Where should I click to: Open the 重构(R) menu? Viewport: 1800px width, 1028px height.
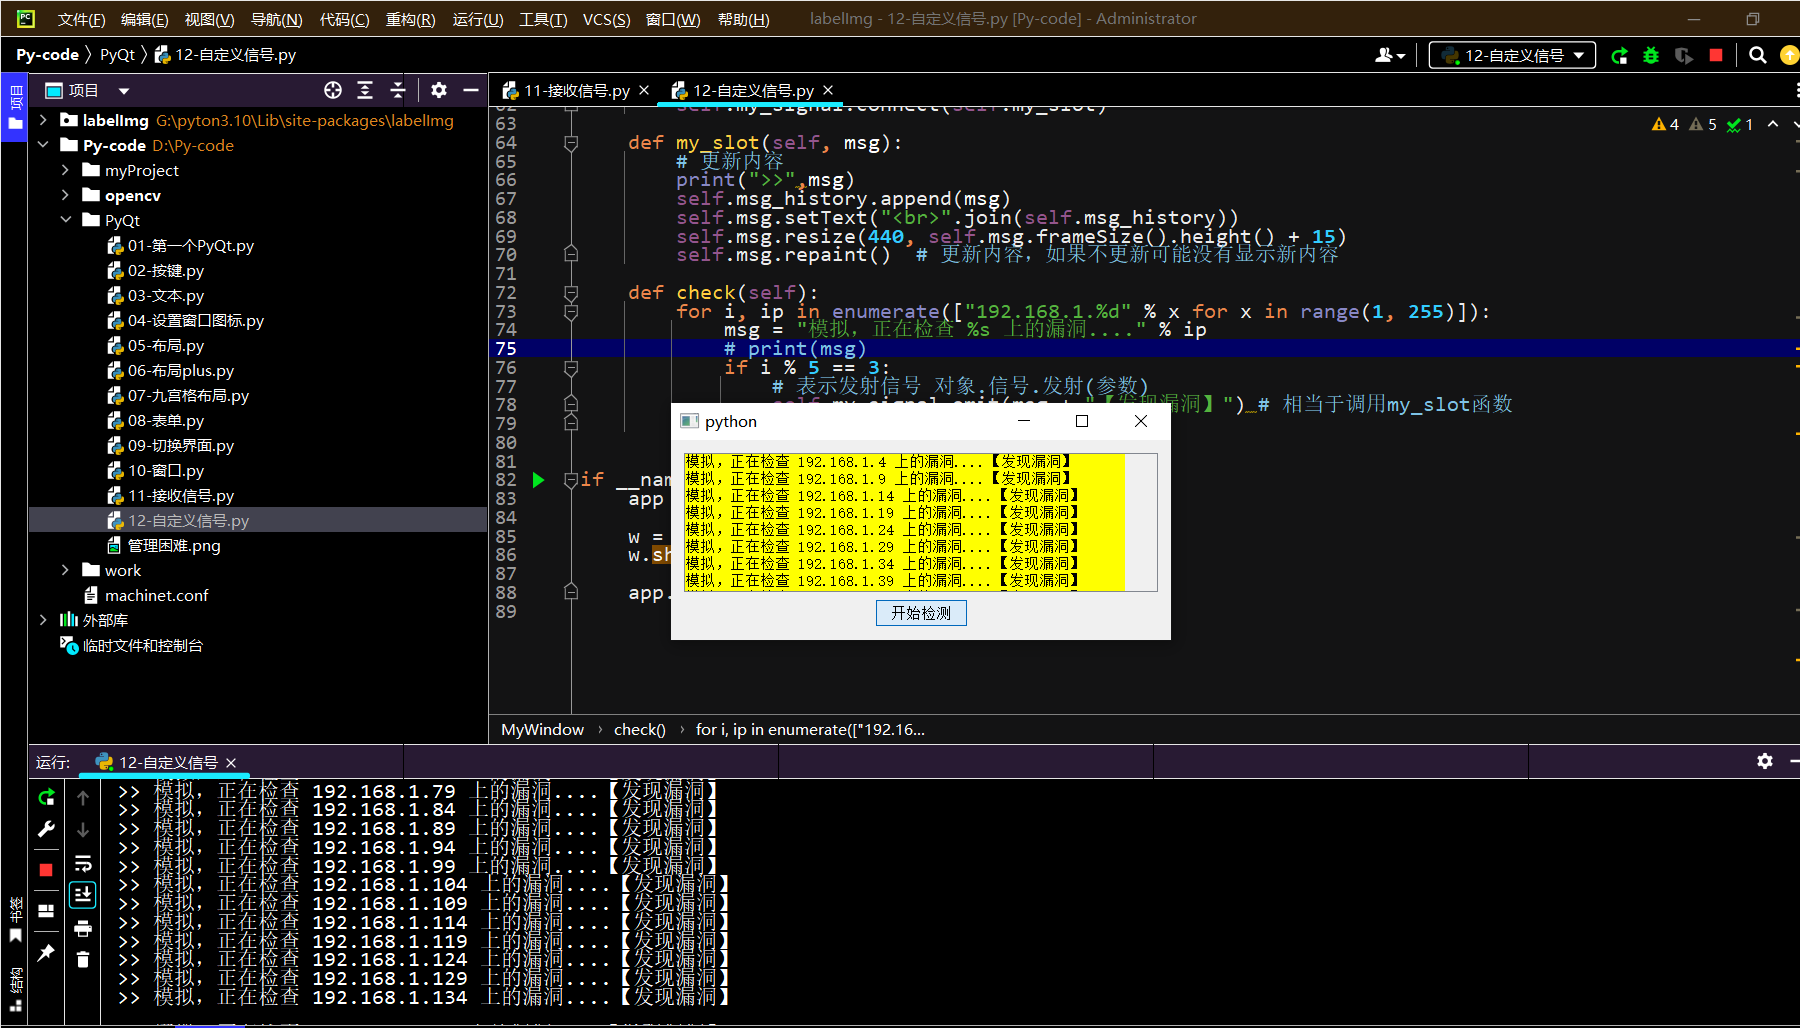[410, 19]
